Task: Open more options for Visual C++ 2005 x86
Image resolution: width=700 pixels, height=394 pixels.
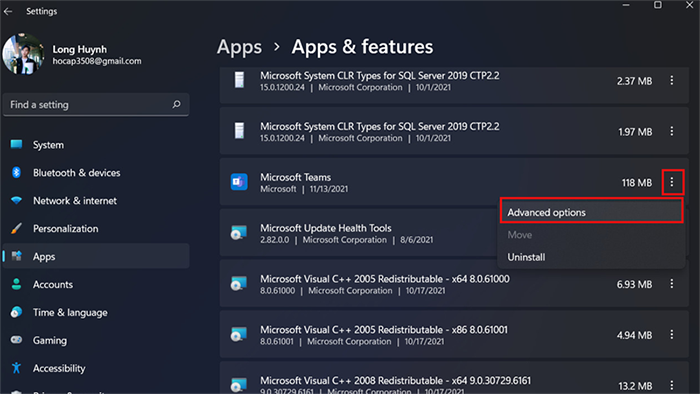Action: tap(672, 335)
